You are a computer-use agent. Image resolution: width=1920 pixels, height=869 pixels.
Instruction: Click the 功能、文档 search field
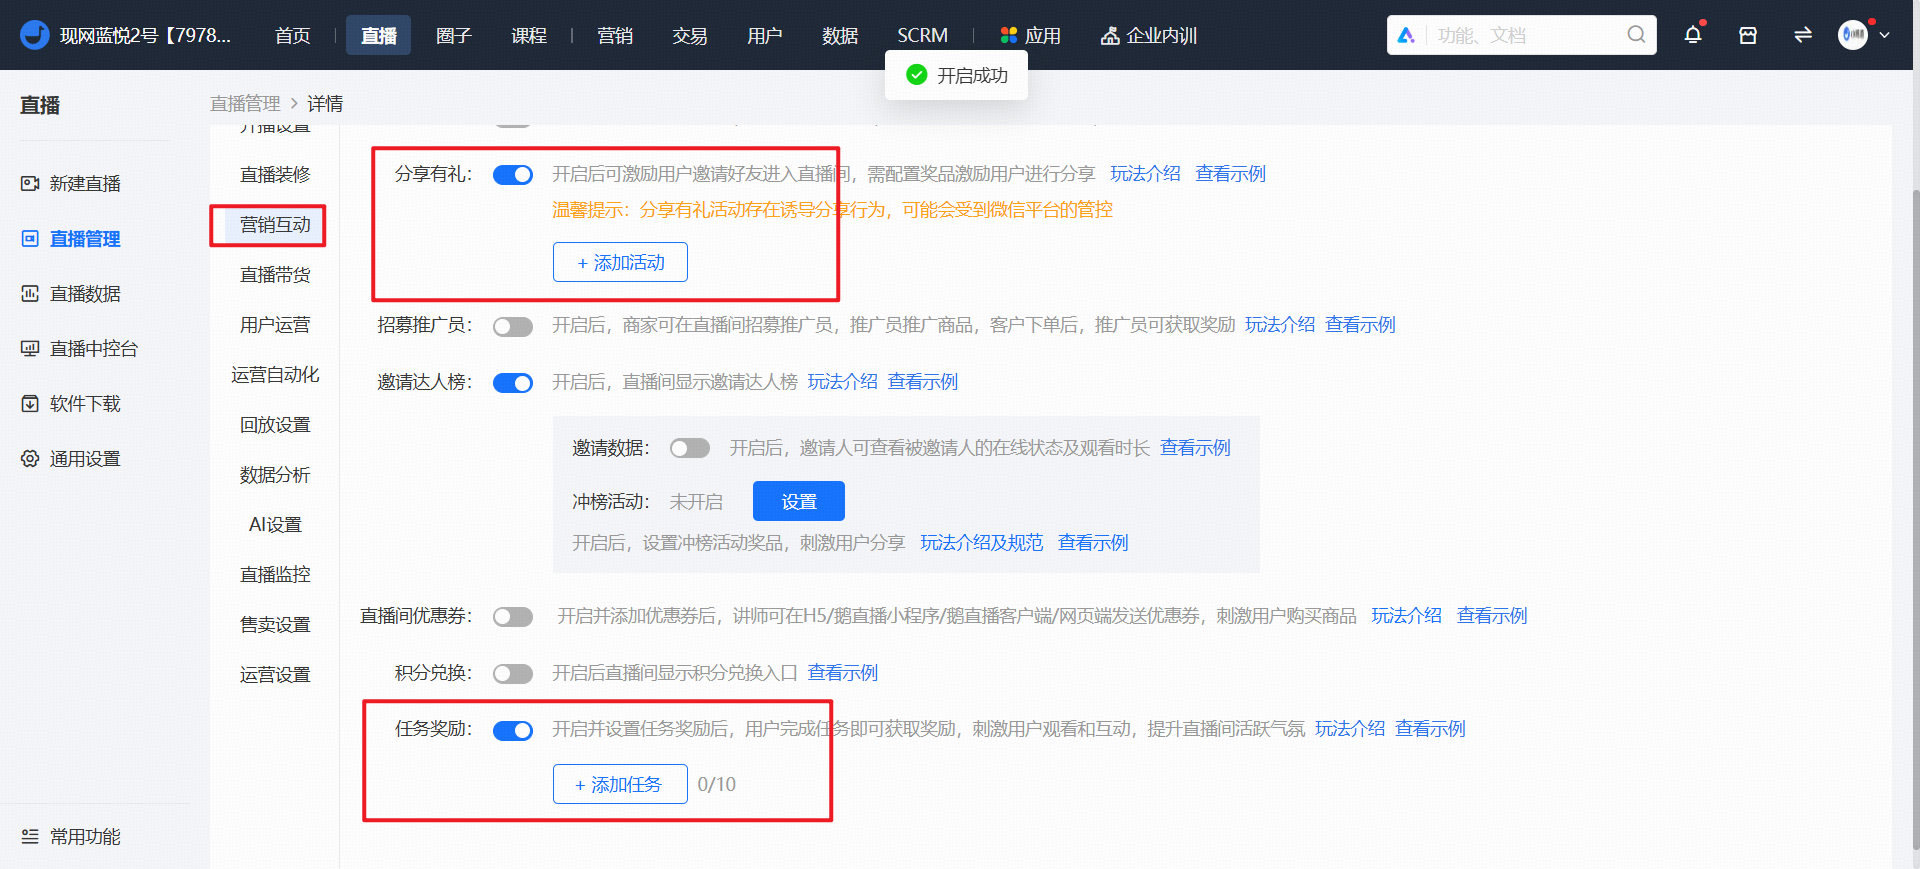click(1525, 35)
